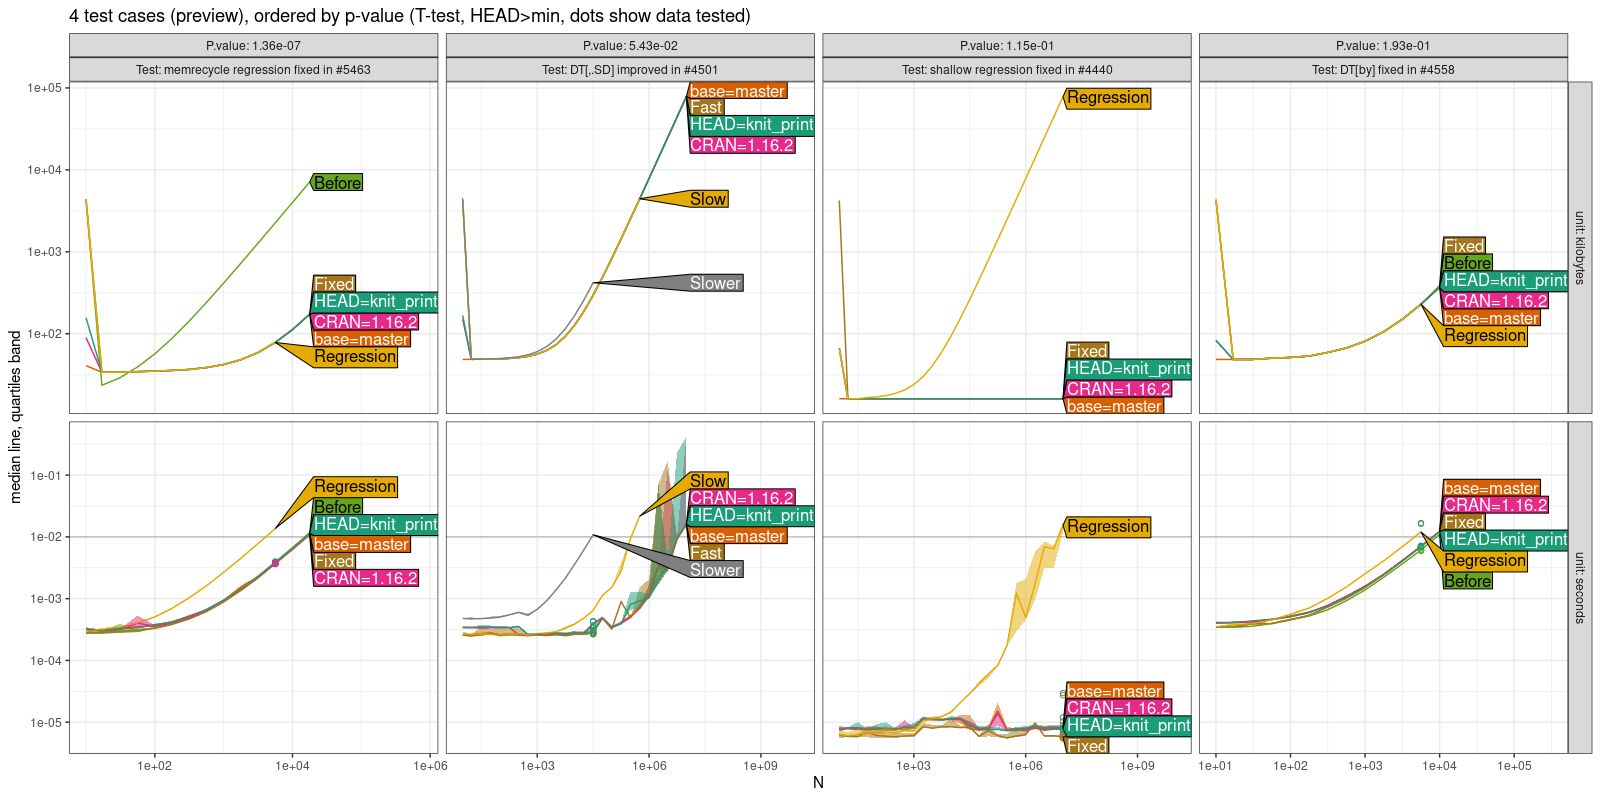Click 'Test: memrecycle regression fixed in #5463' strip
This screenshot has width=1600, height=800.
click(253, 70)
